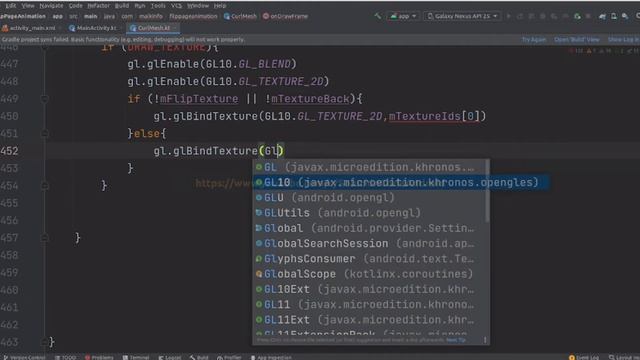Click the Show Log link in notification
The width and height of the screenshot is (640, 360).
(x=624, y=40)
